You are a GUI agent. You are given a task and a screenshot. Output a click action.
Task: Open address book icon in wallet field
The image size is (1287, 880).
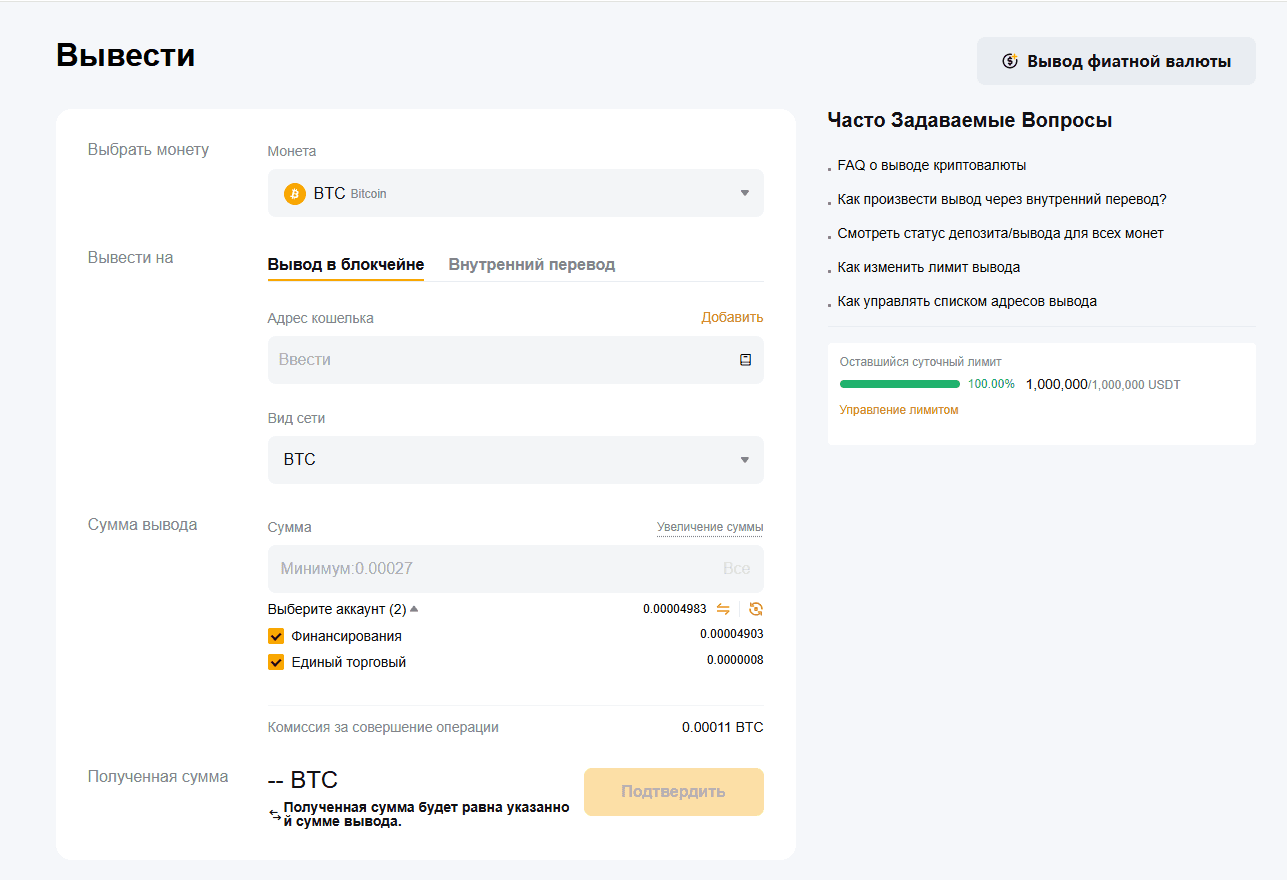pyautogui.click(x=745, y=360)
